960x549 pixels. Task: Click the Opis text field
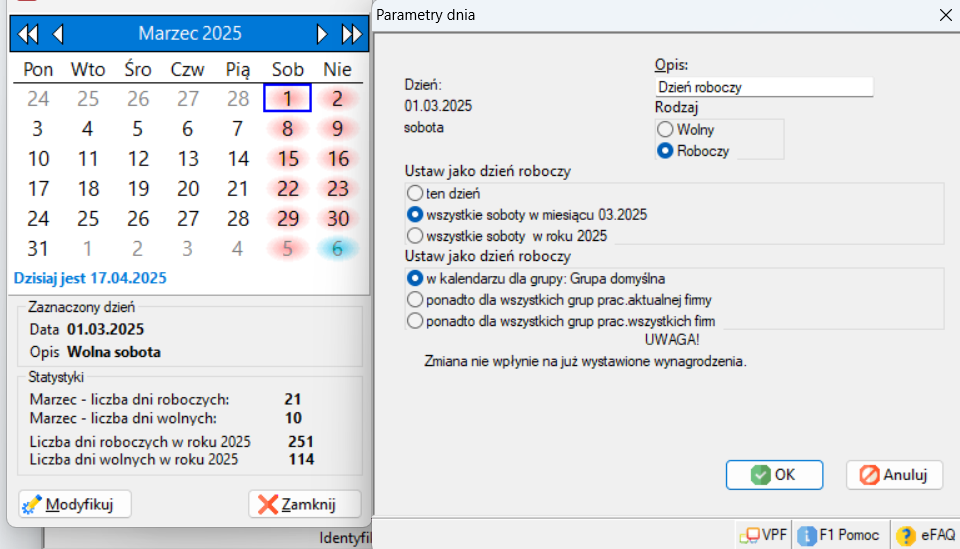(763, 87)
